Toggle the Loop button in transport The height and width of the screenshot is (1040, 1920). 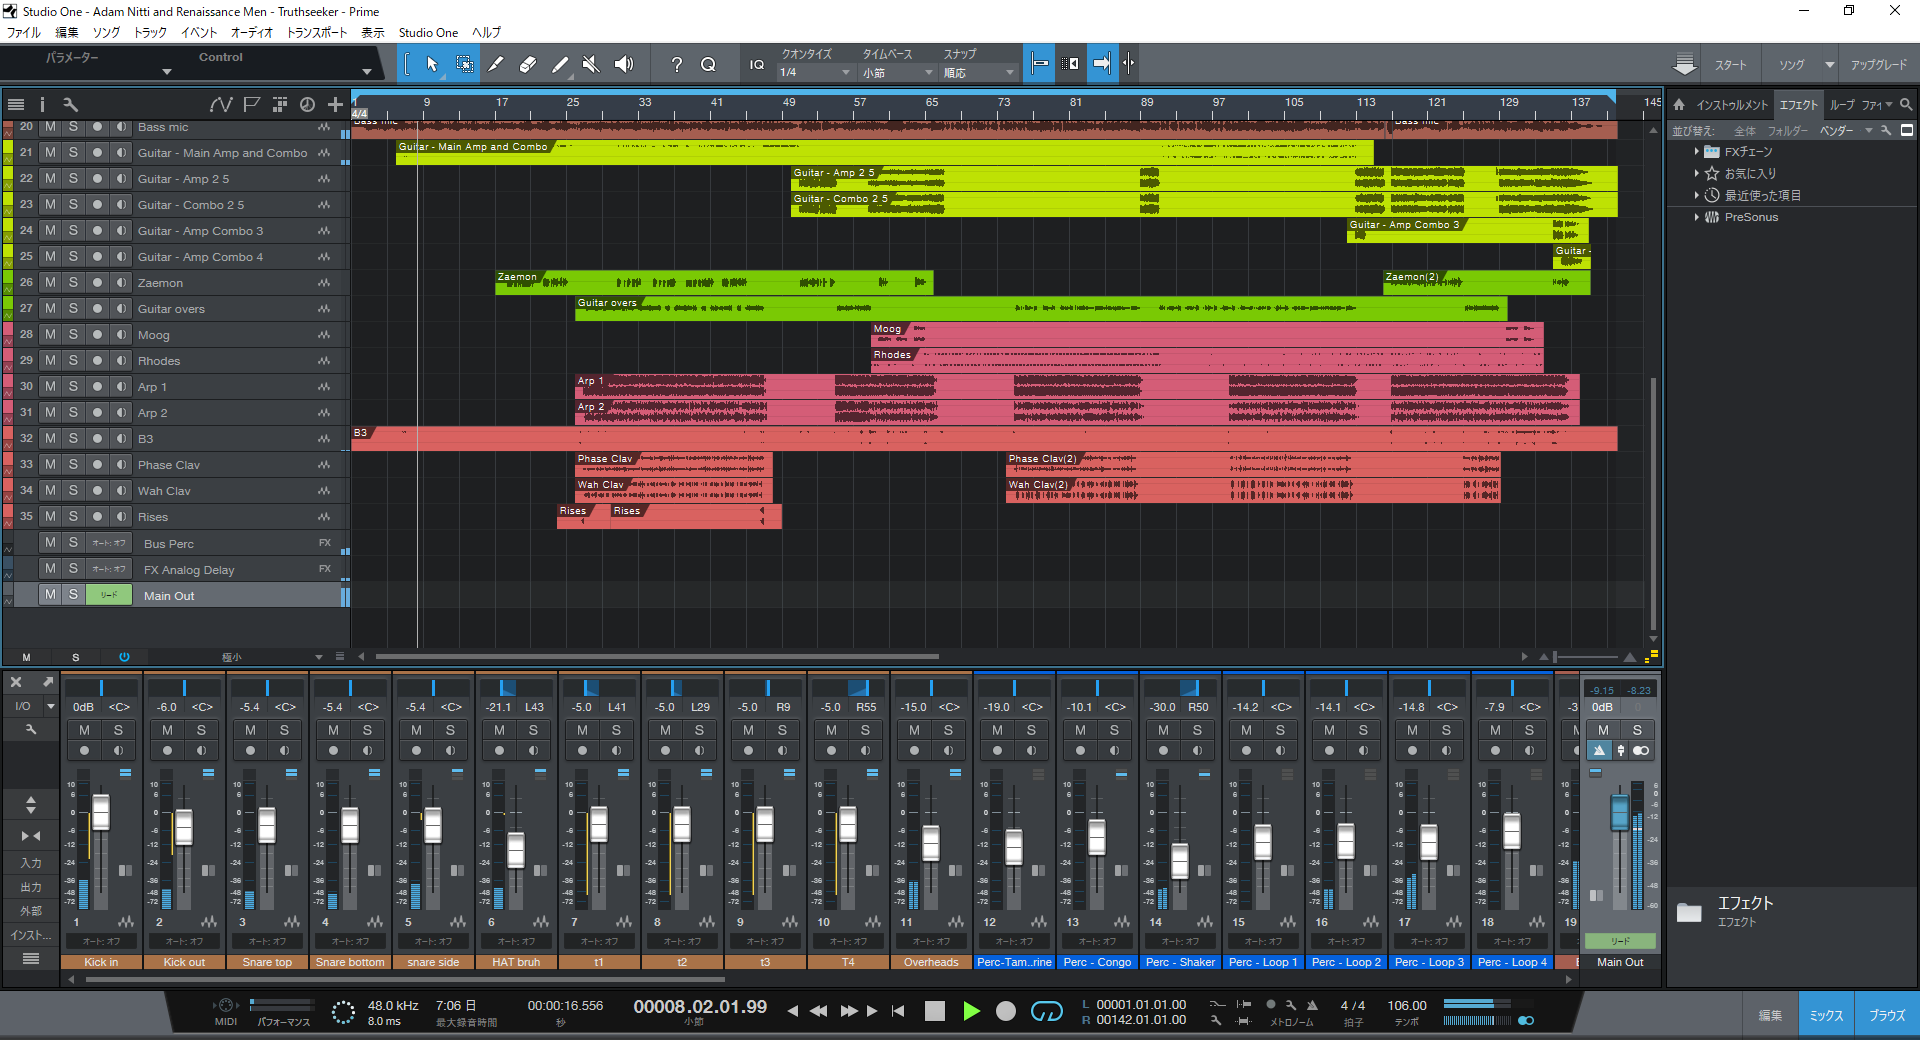pos(1046,1011)
